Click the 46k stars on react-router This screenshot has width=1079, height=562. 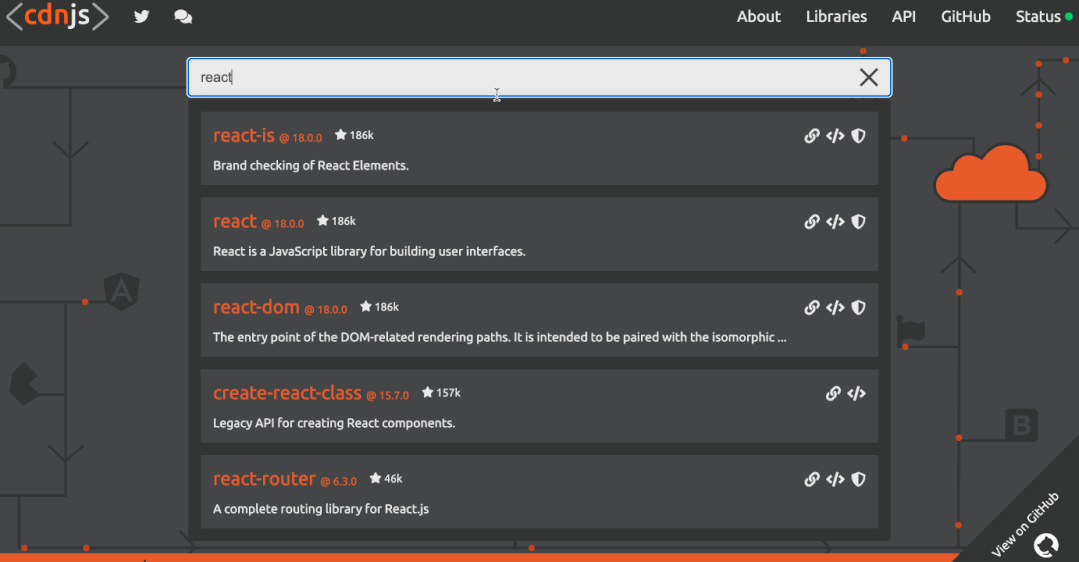[386, 479]
